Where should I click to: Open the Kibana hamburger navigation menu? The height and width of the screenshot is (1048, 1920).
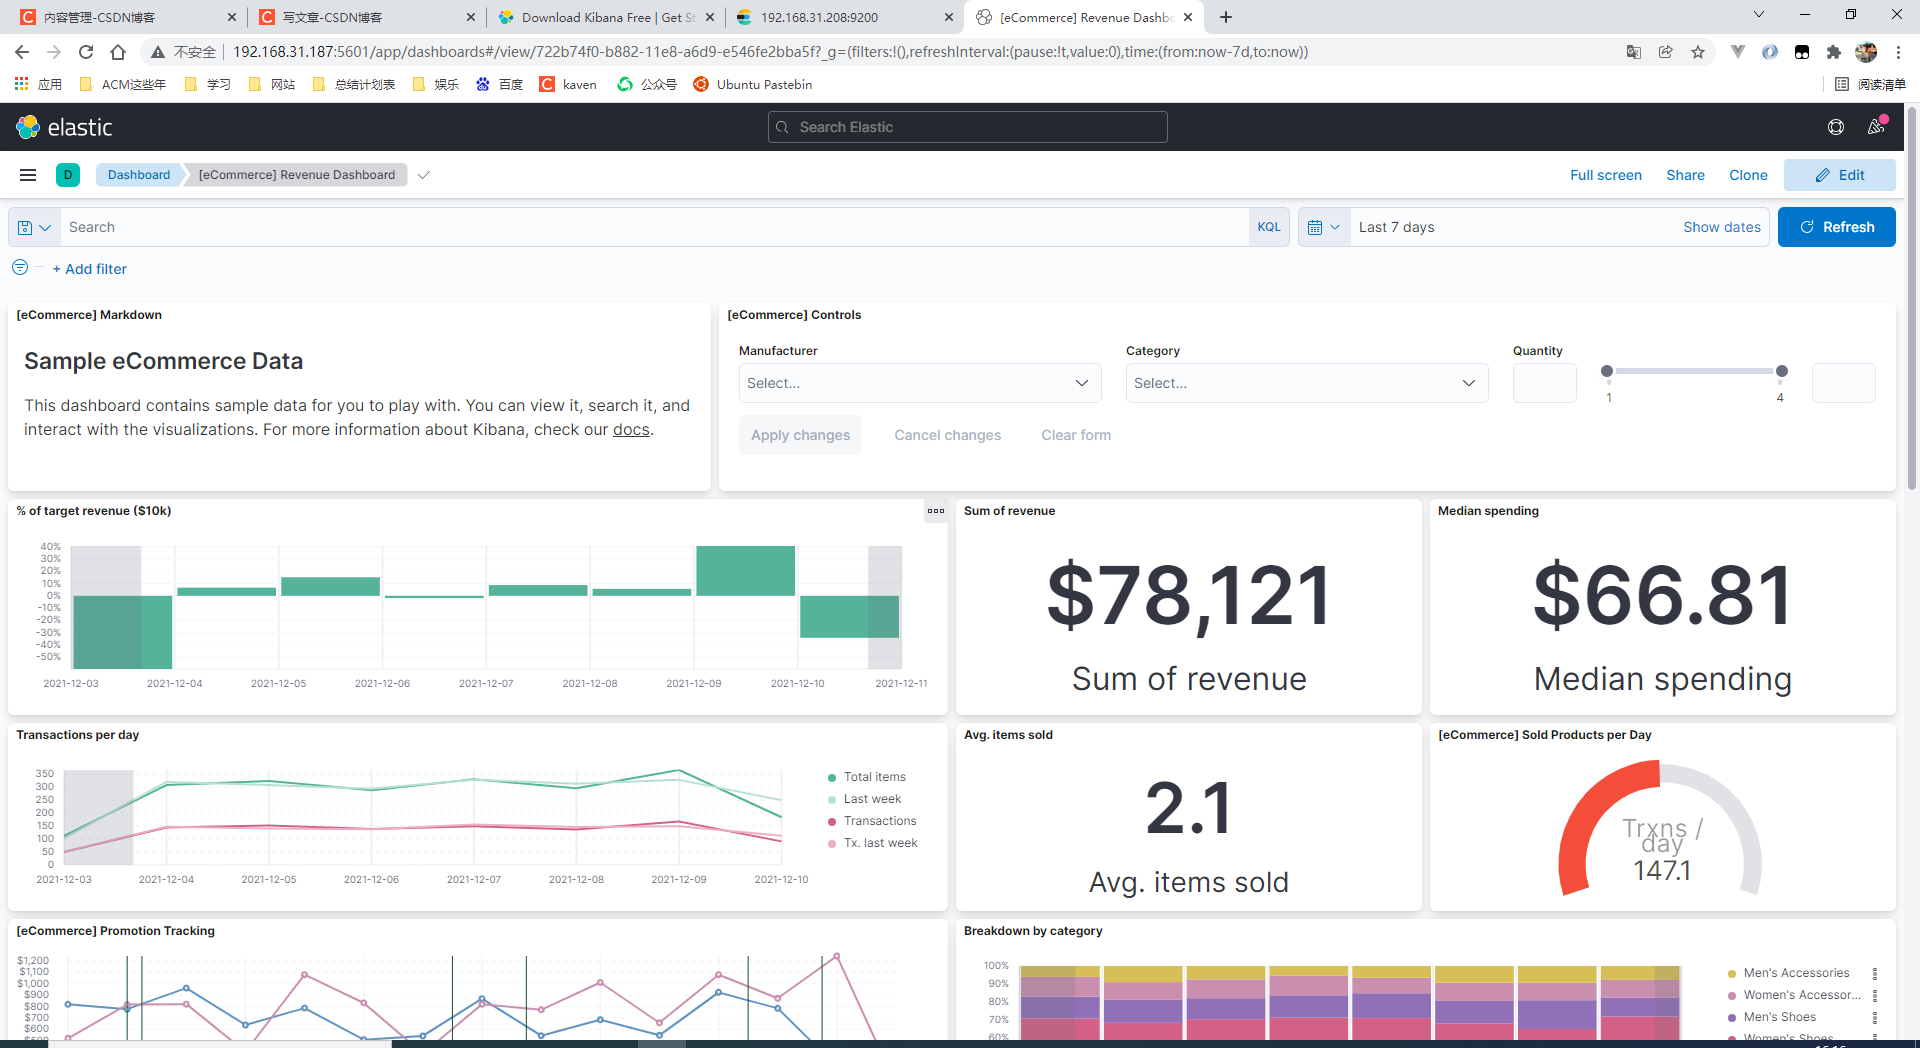pyautogui.click(x=28, y=175)
